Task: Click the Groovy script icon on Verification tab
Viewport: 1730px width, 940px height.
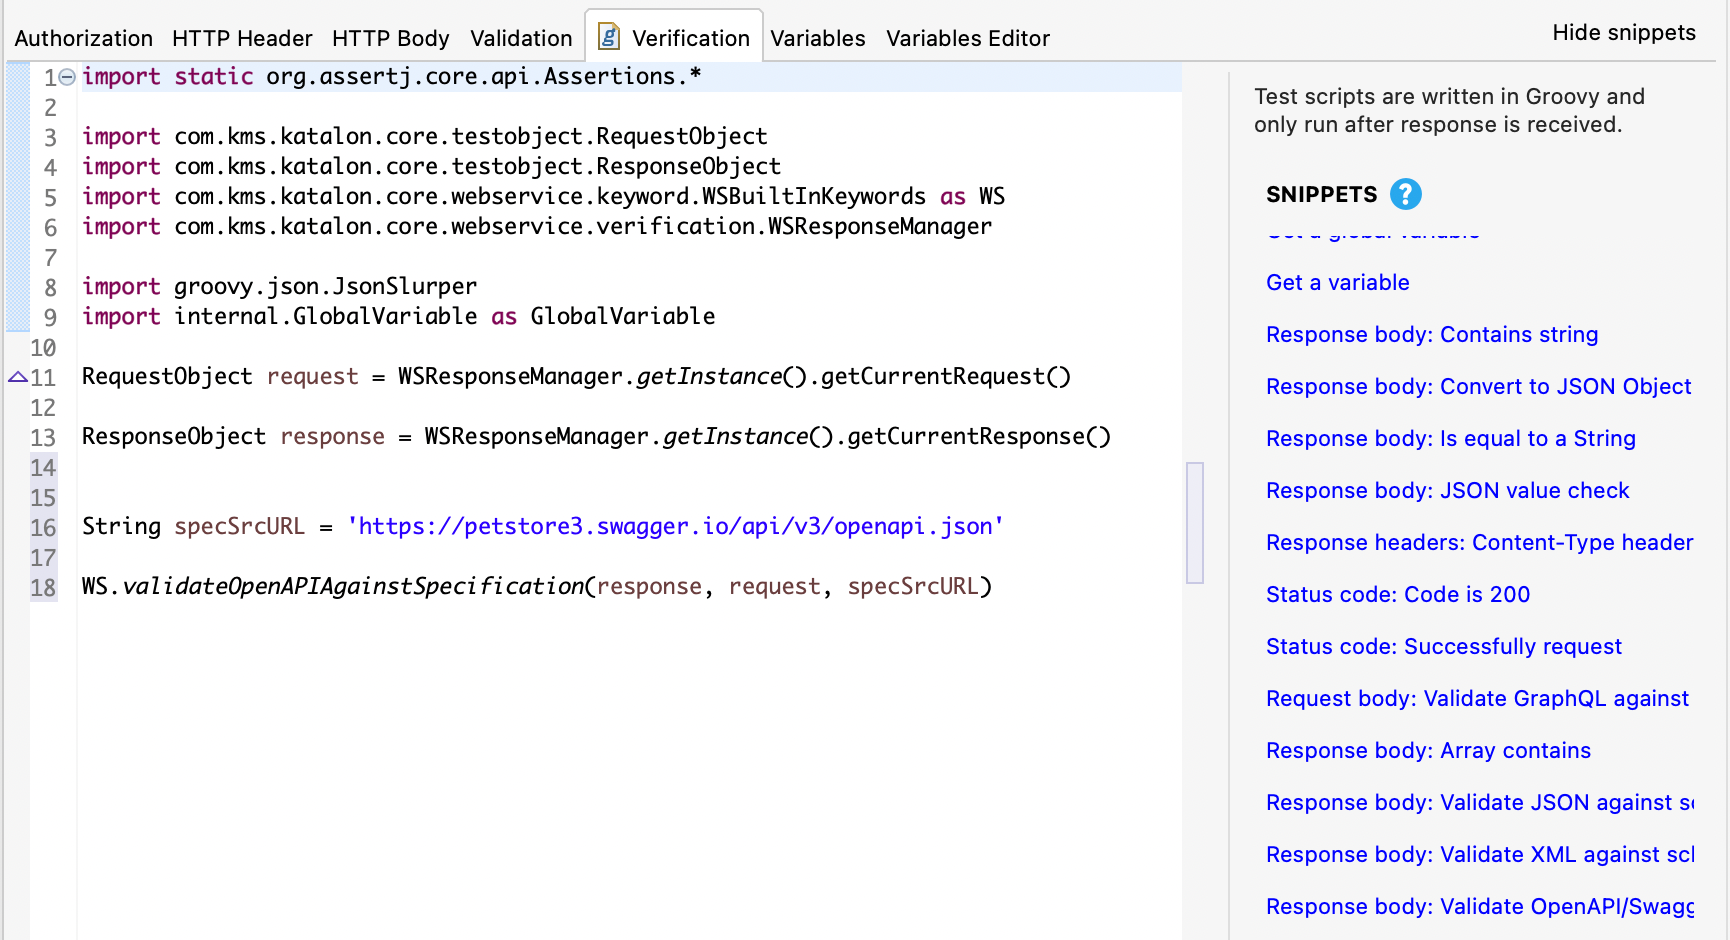Action: click(608, 37)
